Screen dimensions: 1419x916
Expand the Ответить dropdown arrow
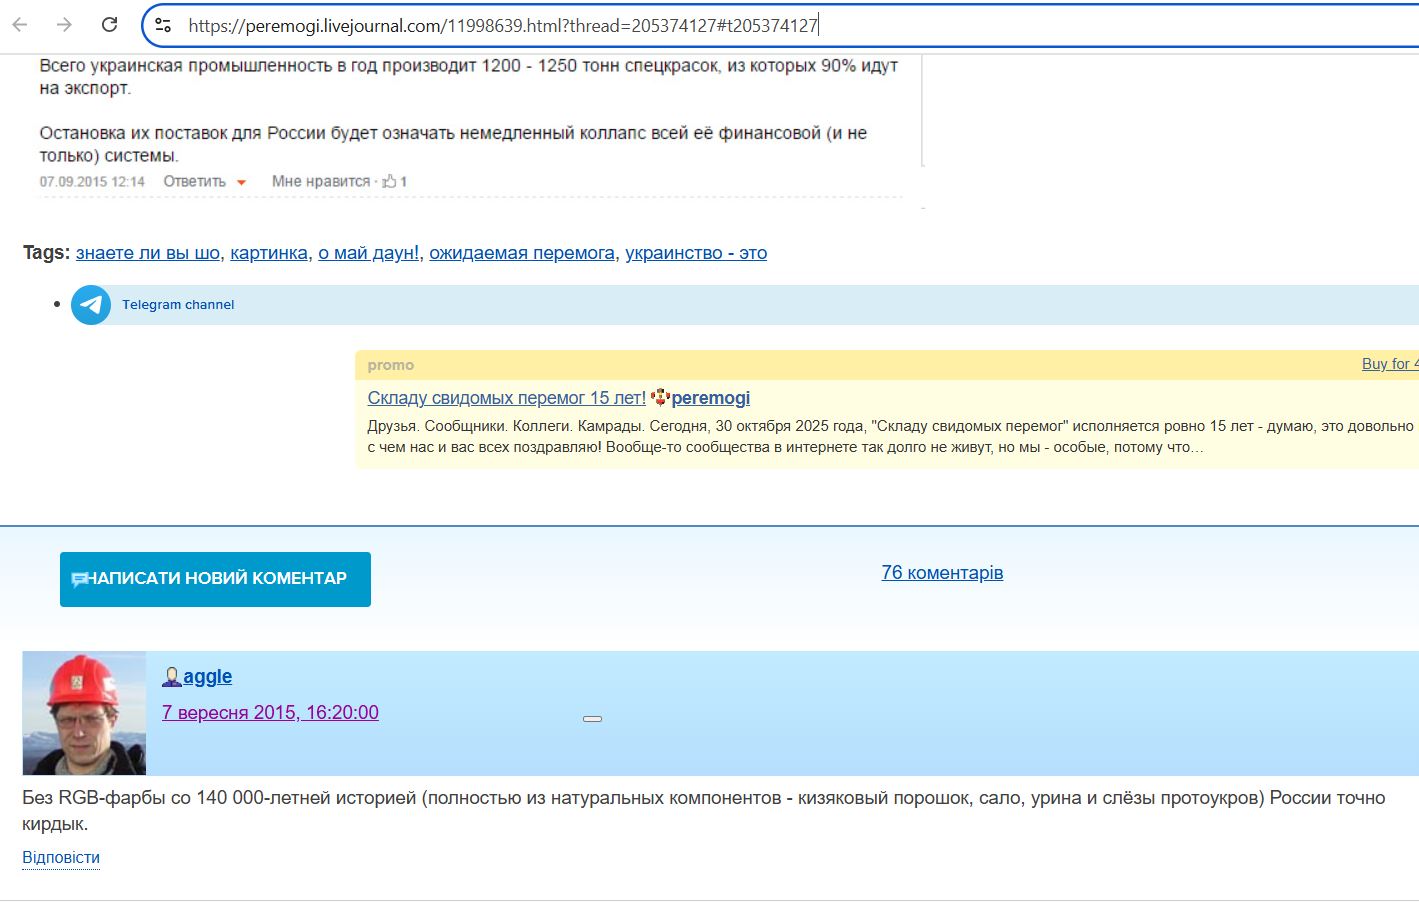tap(241, 182)
